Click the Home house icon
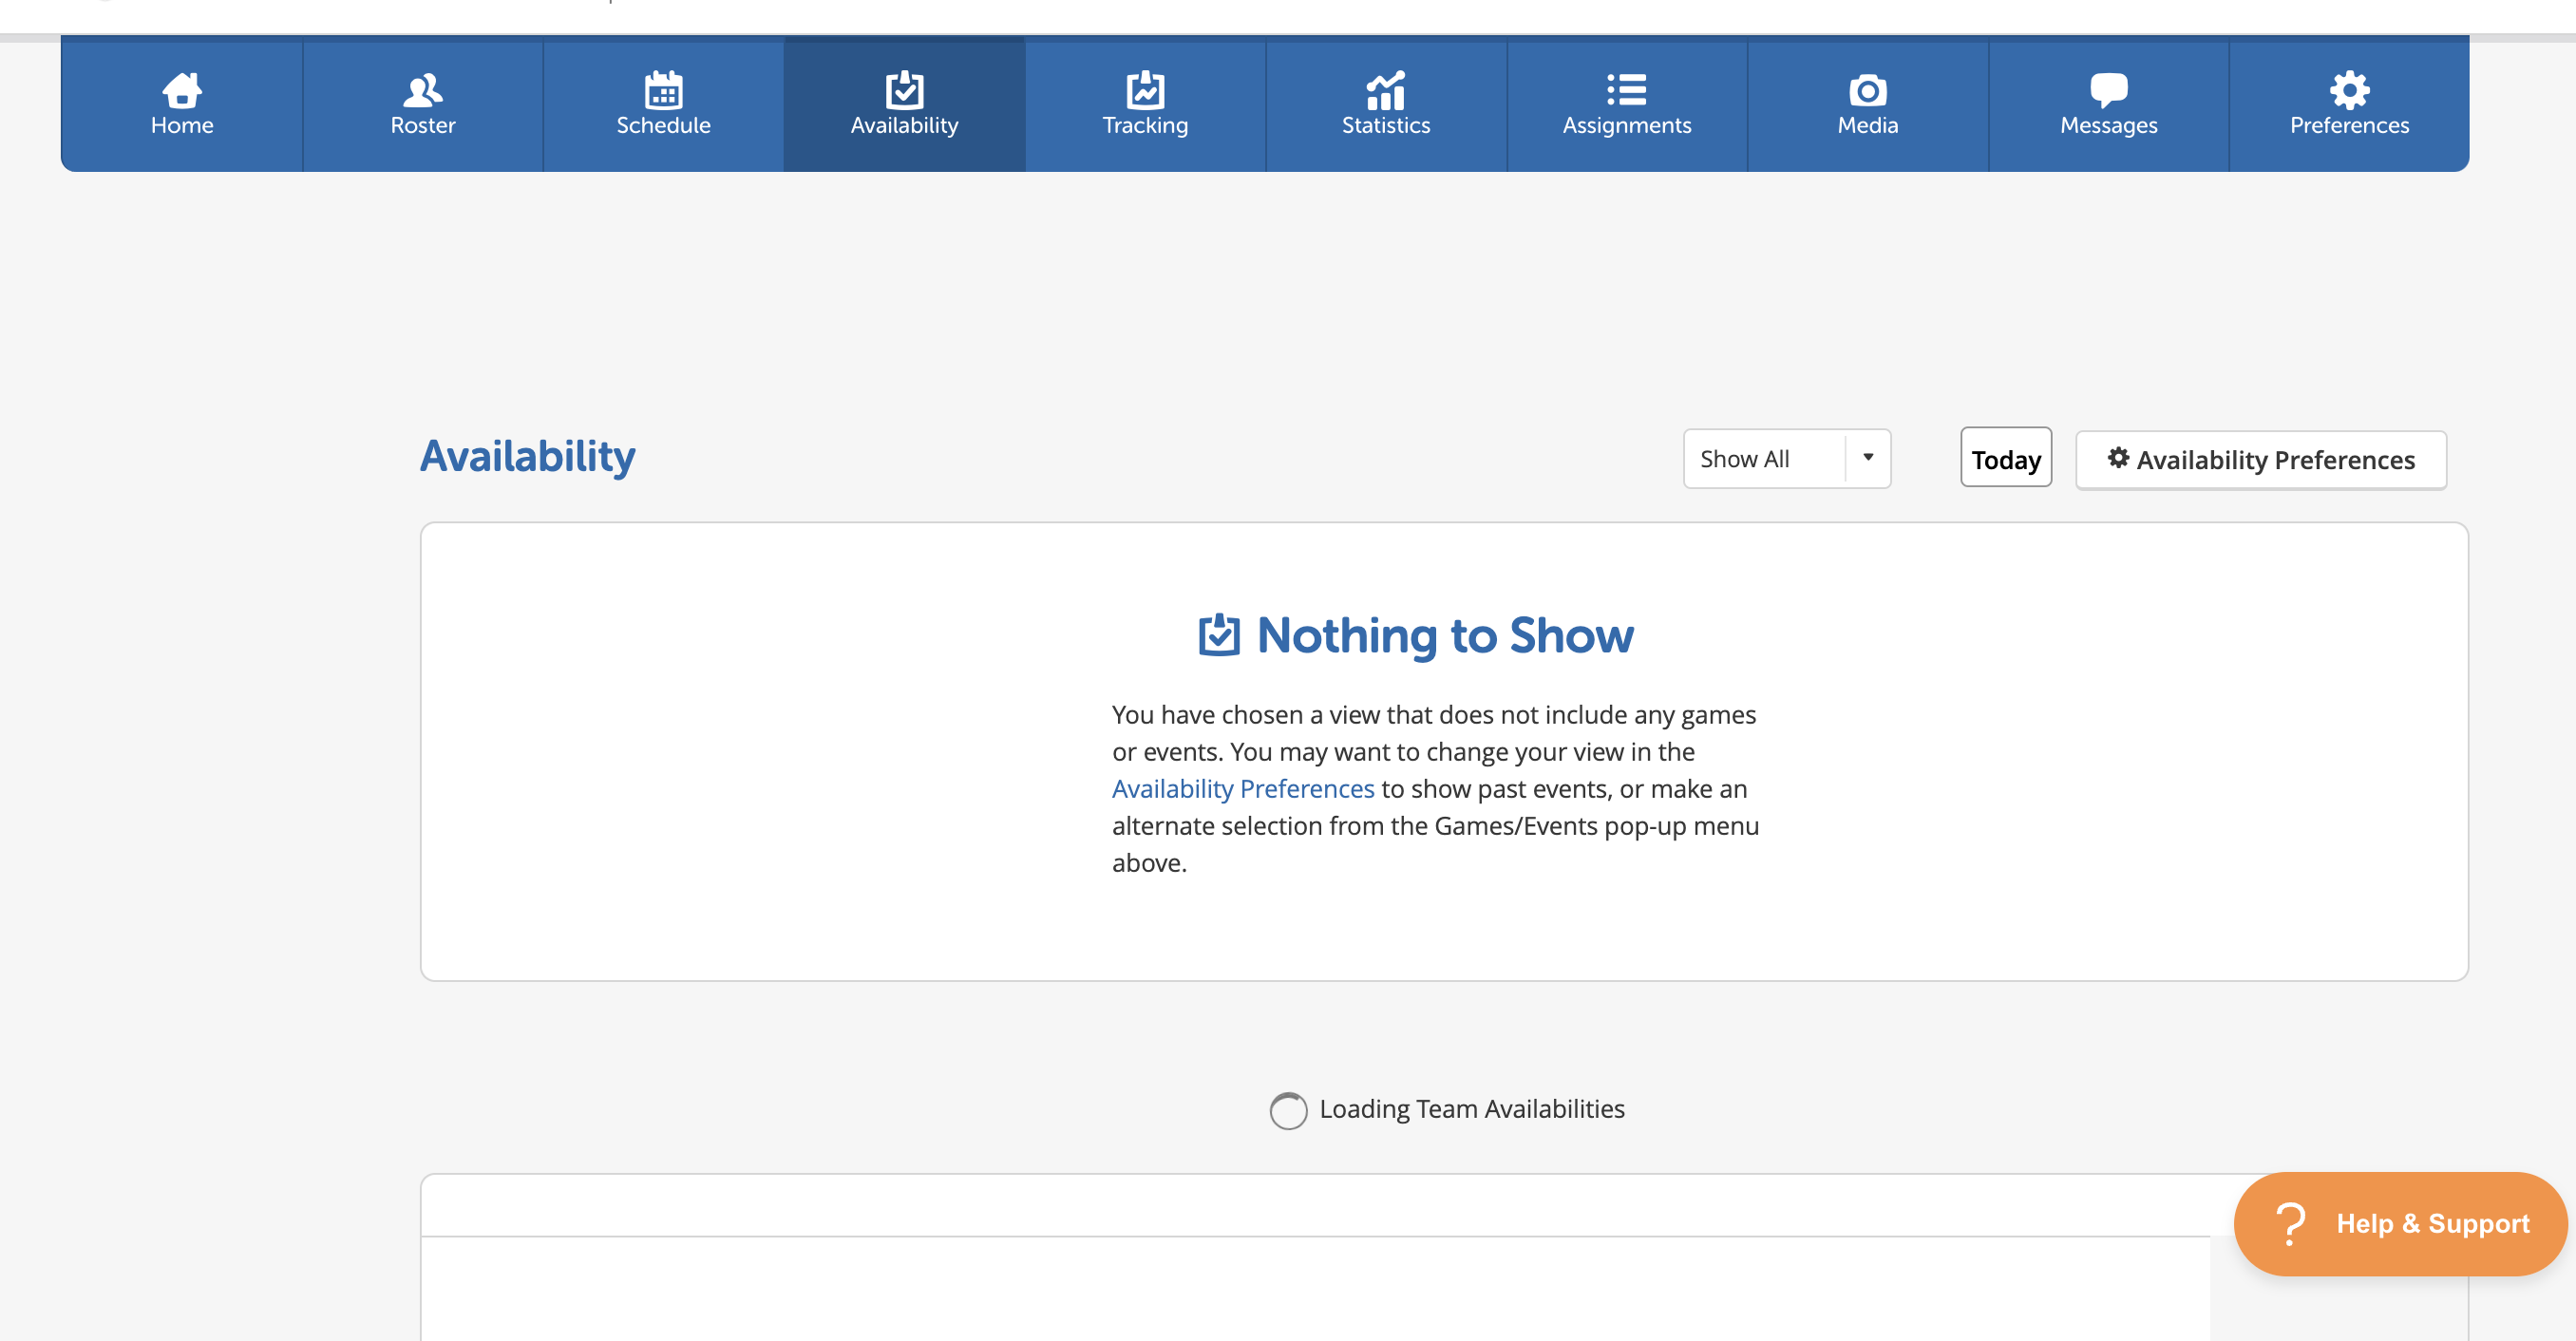 point(182,90)
